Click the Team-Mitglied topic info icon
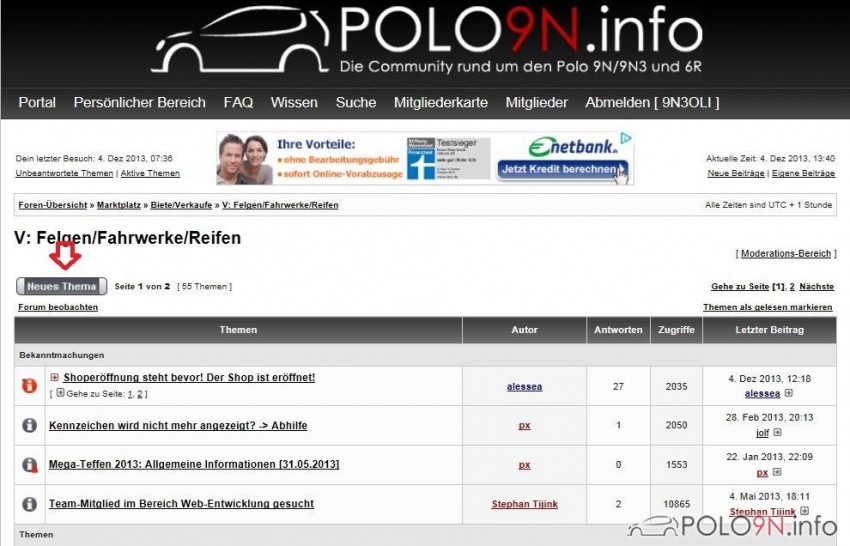 (x=29, y=504)
